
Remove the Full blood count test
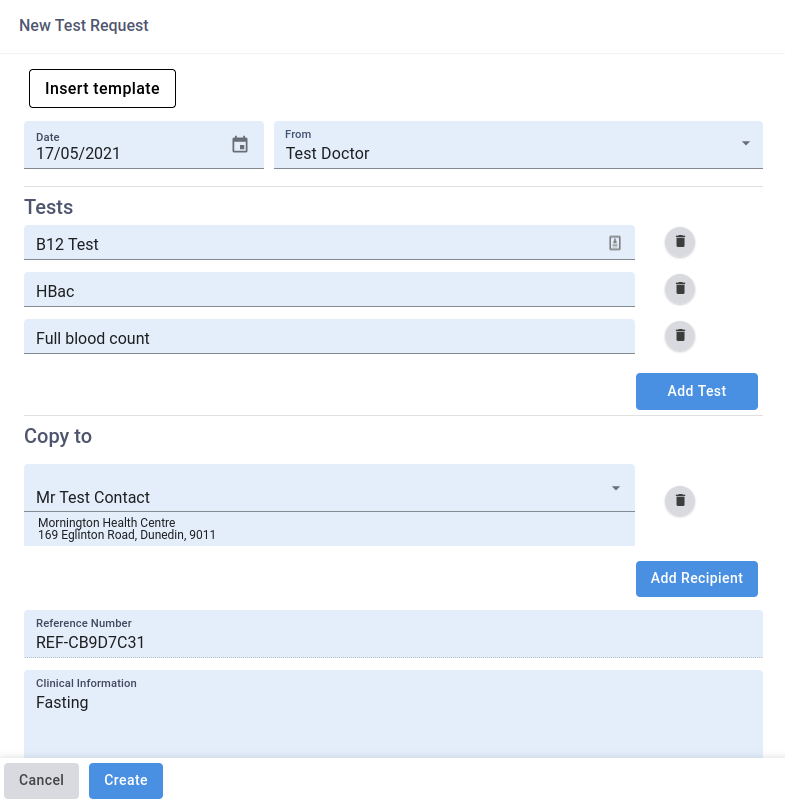(680, 335)
